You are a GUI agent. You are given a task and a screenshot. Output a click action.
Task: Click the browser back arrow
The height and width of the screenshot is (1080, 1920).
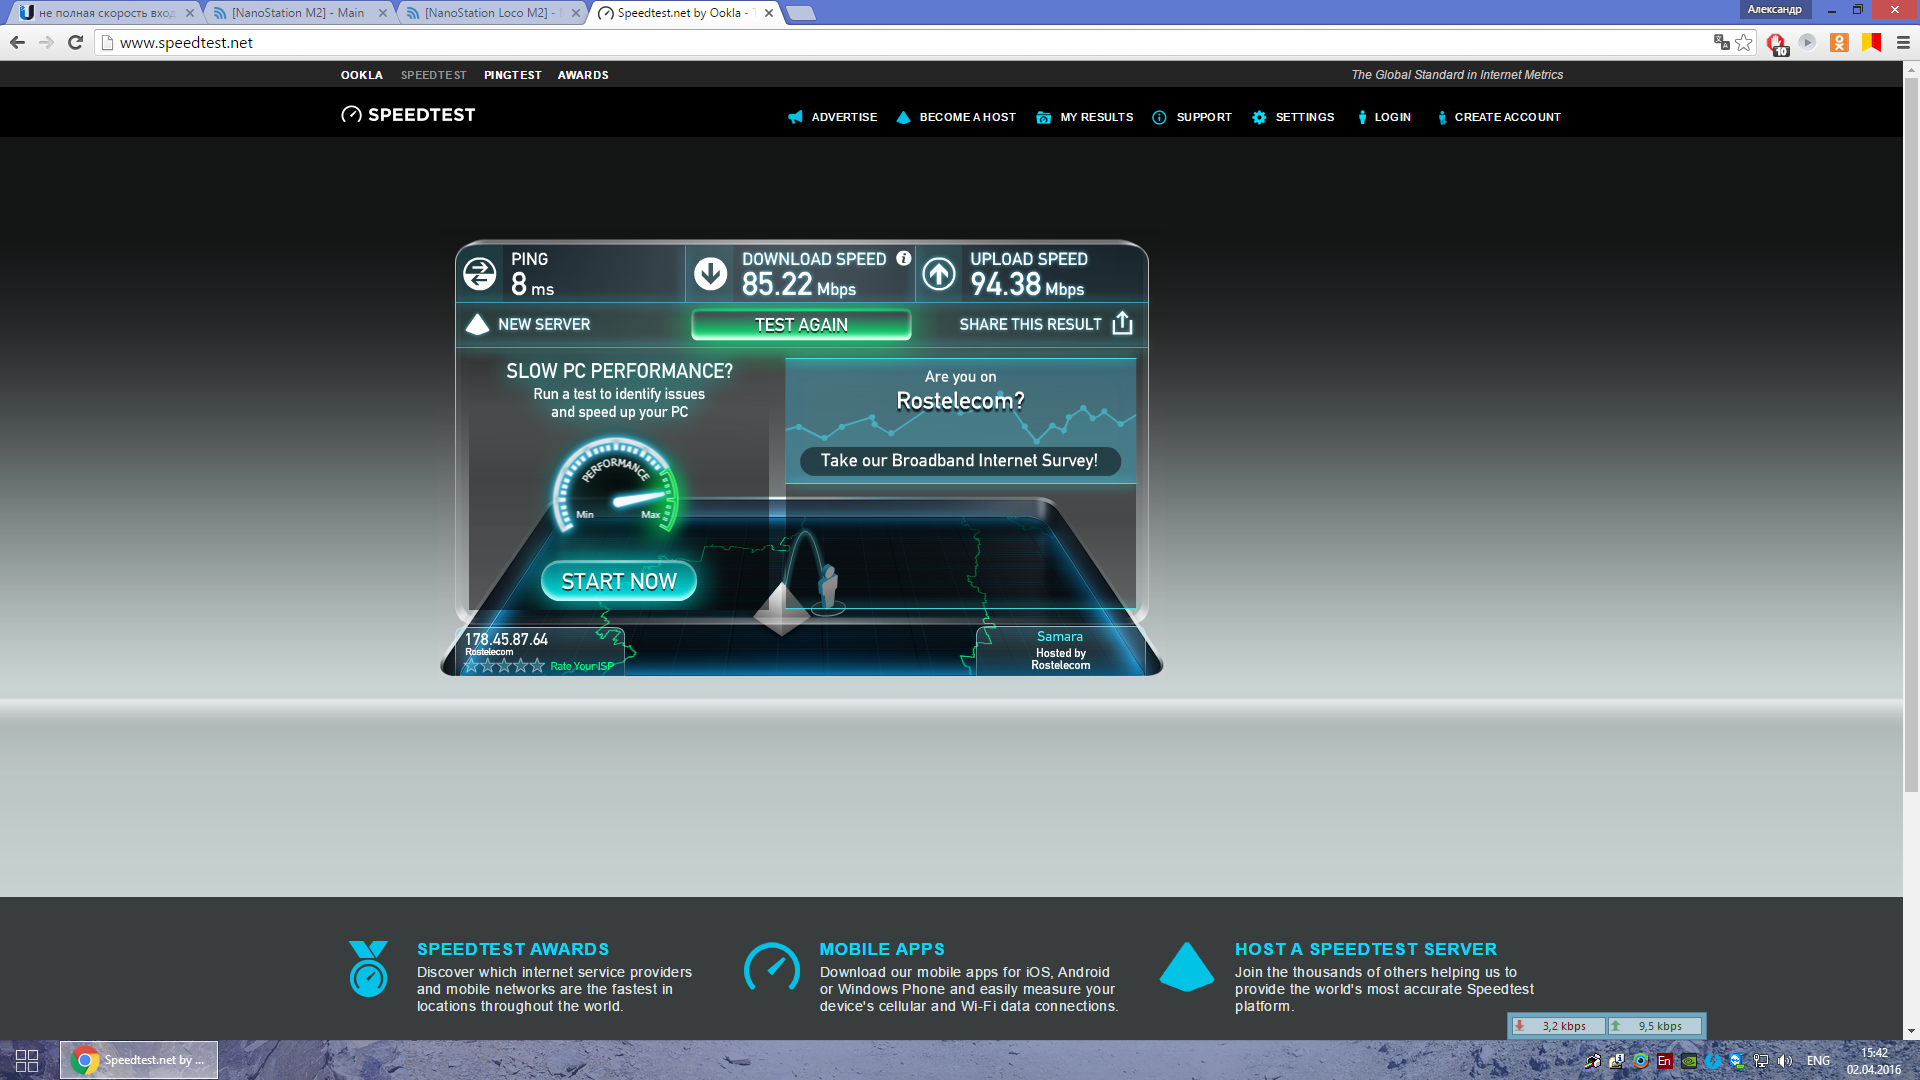coord(17,42)
